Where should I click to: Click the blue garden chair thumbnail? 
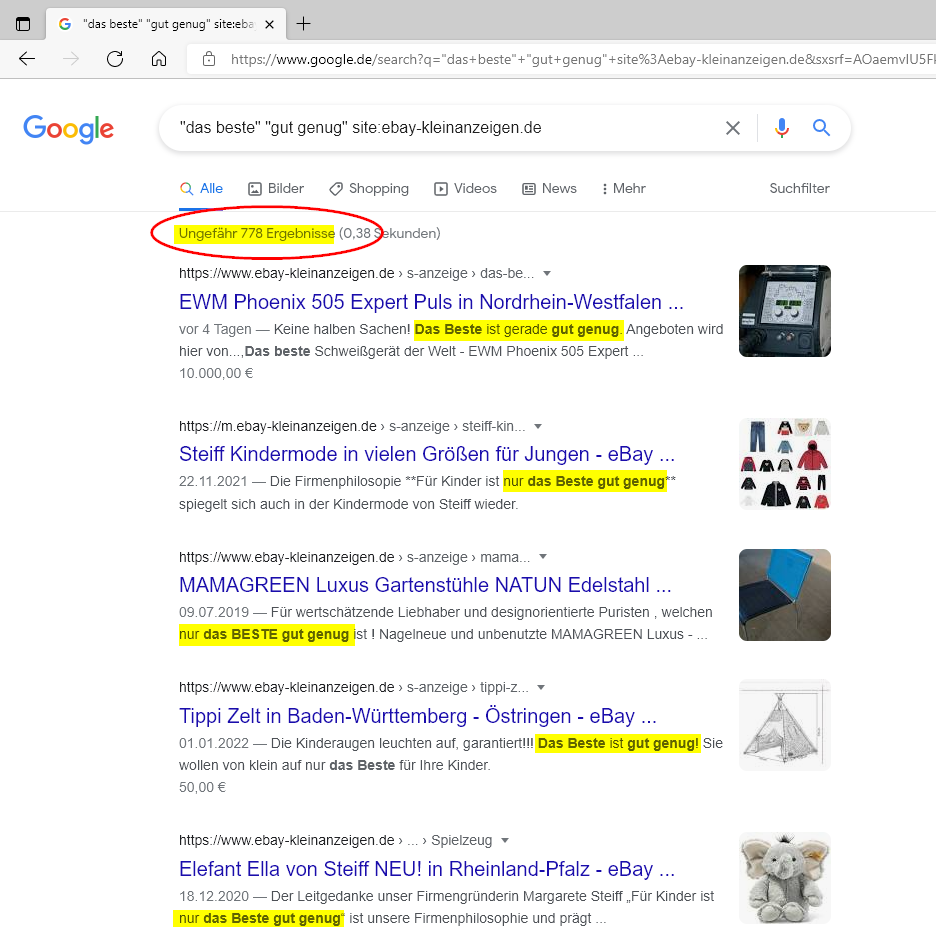[x=785, y=595]
